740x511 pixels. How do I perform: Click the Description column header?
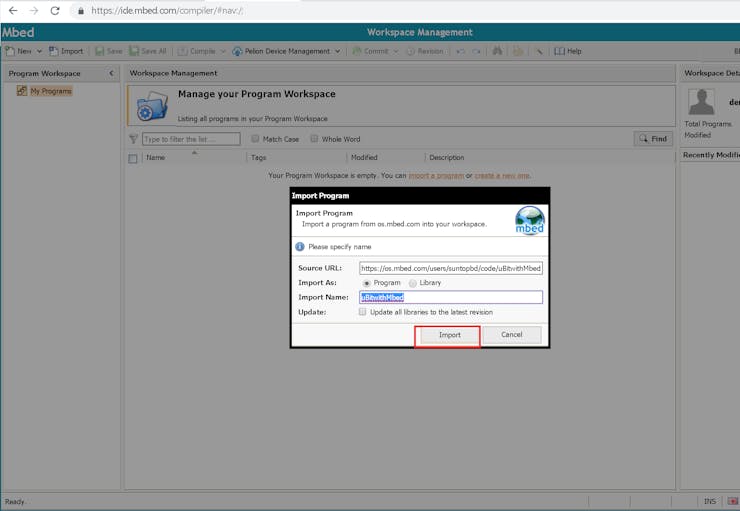[446, 158]
